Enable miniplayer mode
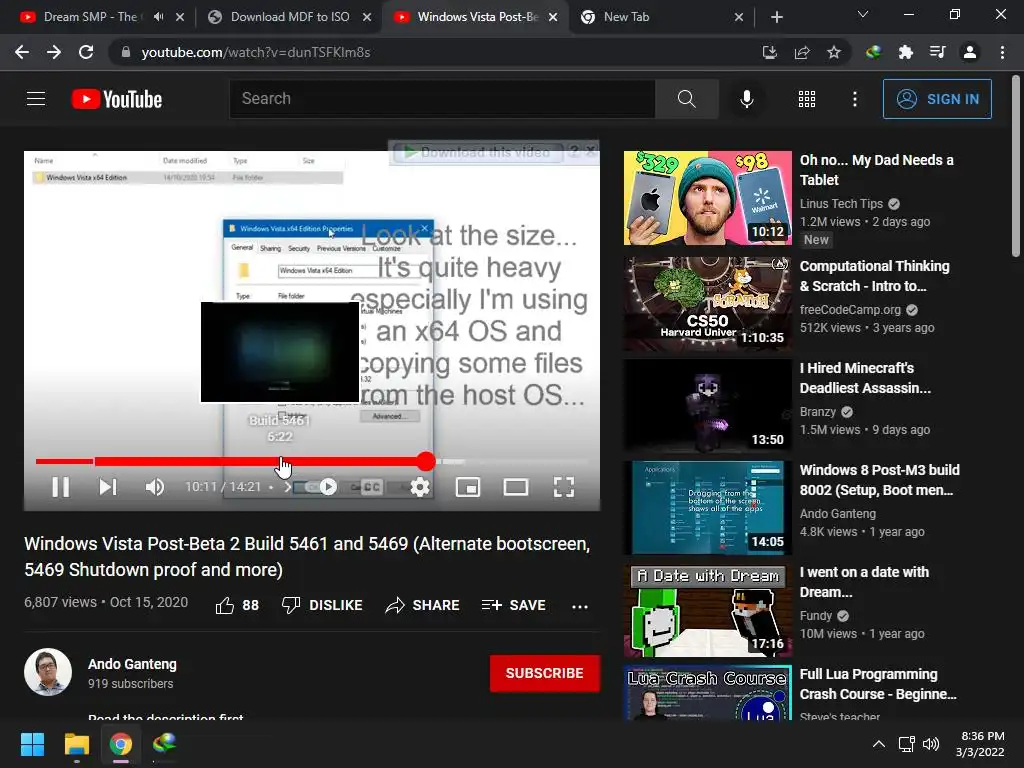This screenshot has width=1024, height=768. coord(468,487)
